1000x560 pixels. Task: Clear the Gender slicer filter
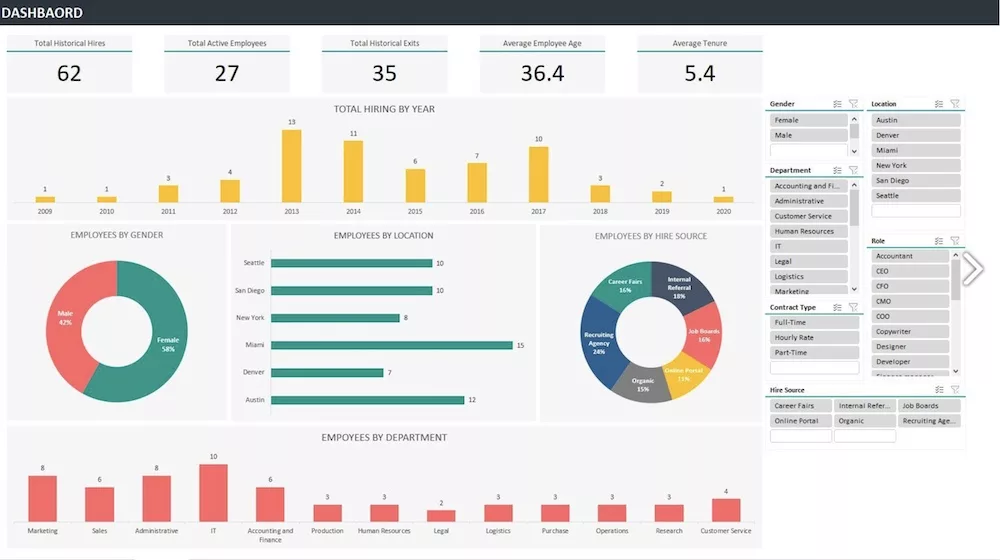(x=853, y=104)
